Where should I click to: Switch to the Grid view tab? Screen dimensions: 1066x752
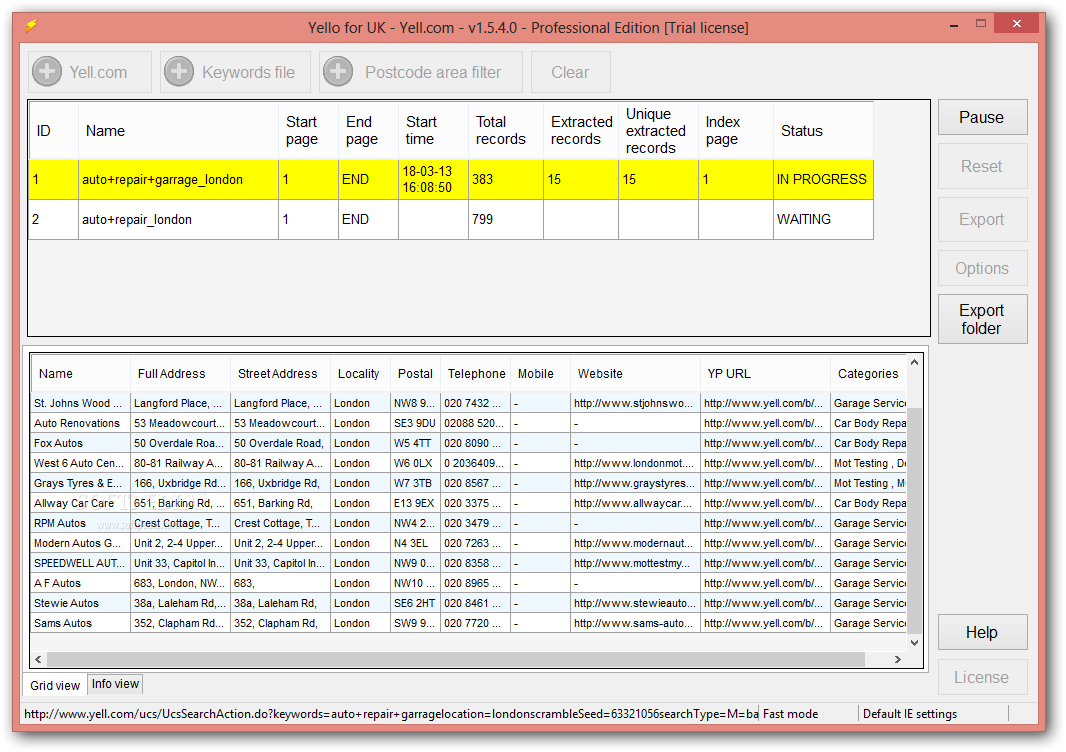[x=55, y=685]
